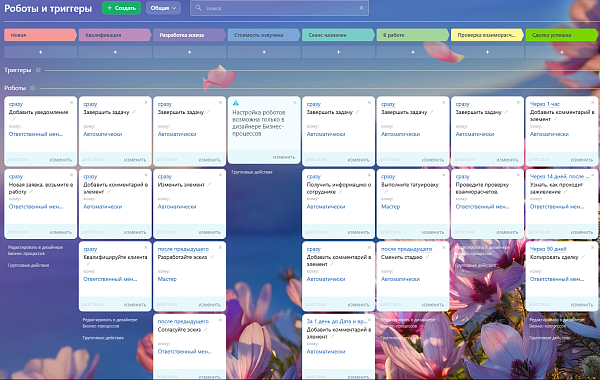The width and height of the screenshot is (600, 380).
Task: Click the plus icon under Новая stage
Action: point(40,52)
